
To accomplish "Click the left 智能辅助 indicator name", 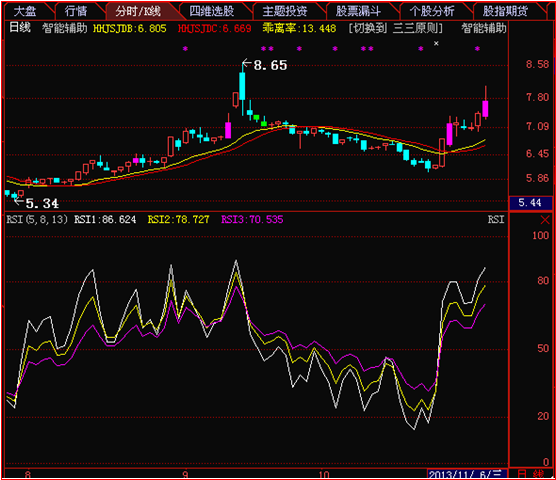I will (65, 28).
